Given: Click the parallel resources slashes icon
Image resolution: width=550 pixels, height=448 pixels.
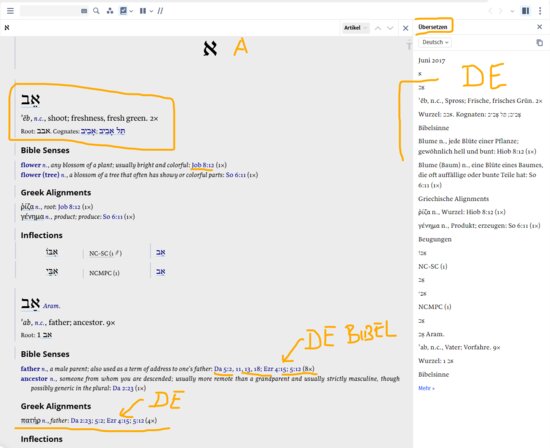Looking at the screenshot, I should click(160, 11).
